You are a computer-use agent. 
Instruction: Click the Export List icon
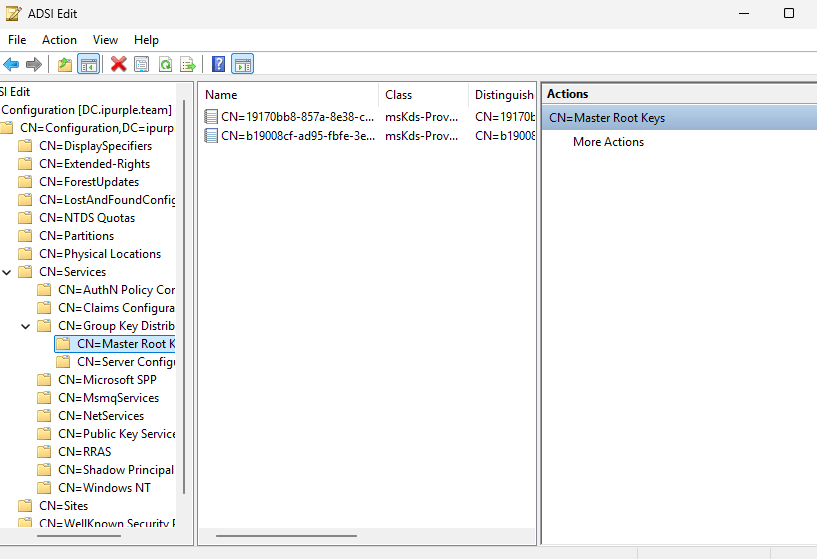187,64
